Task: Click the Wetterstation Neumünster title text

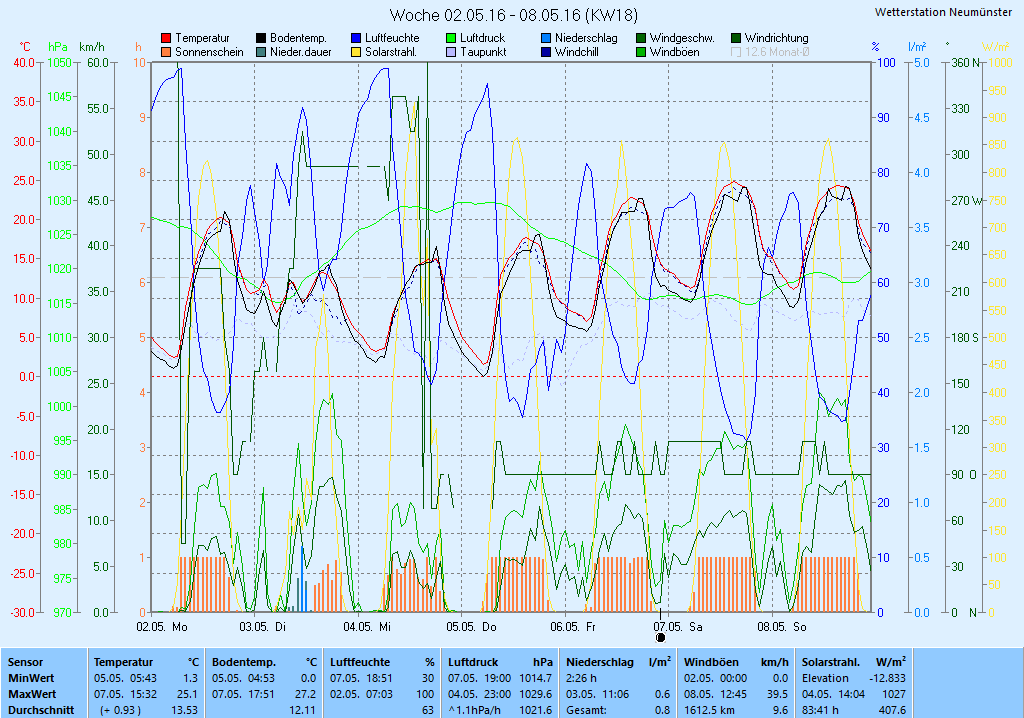Action: 942,12
